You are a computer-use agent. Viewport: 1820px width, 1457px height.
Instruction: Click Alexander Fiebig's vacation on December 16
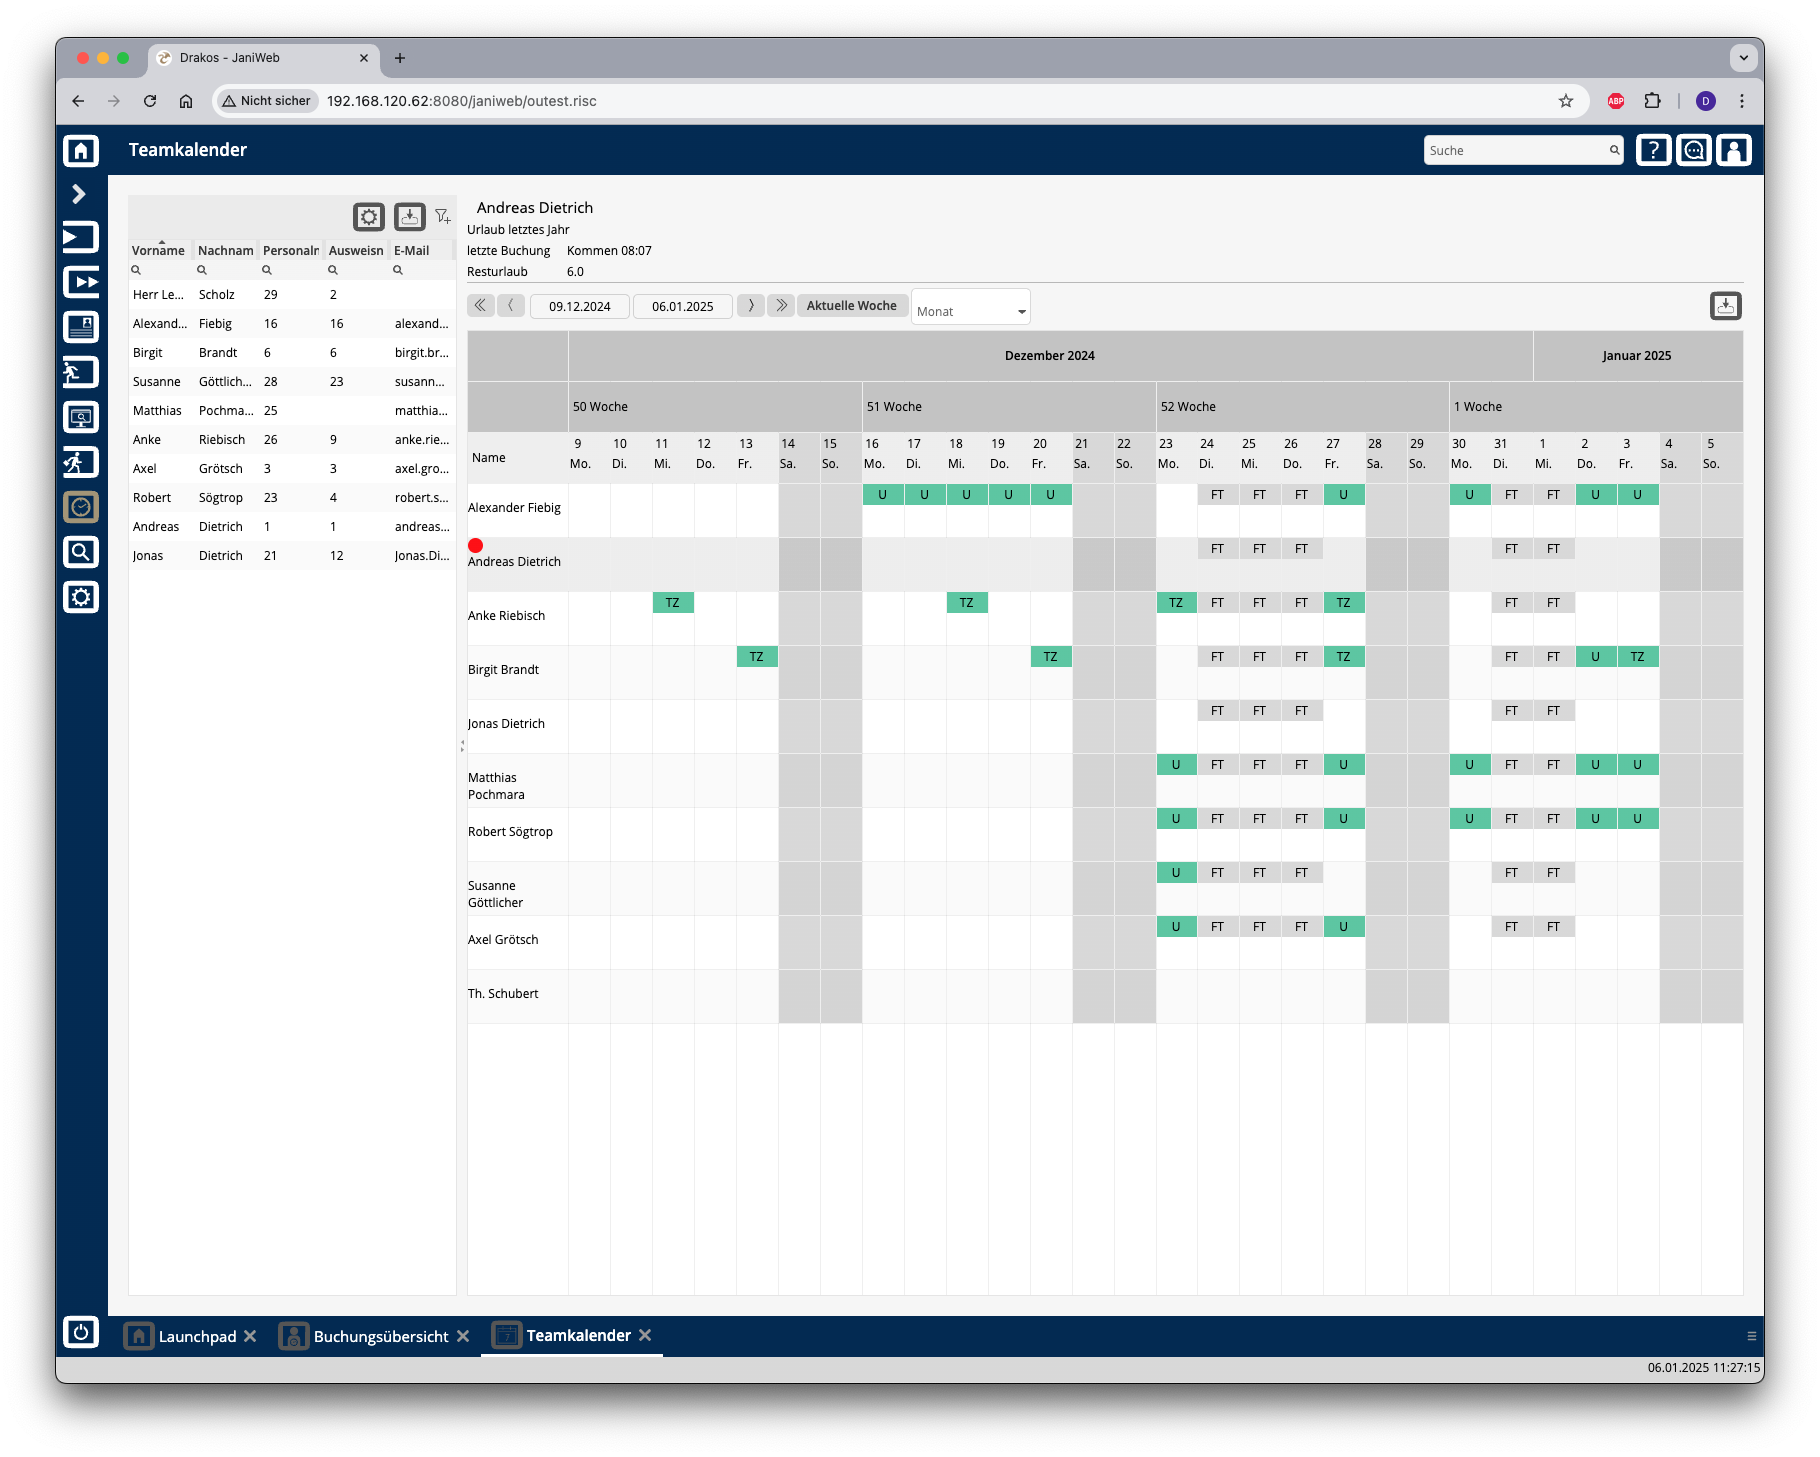[883, 494]
